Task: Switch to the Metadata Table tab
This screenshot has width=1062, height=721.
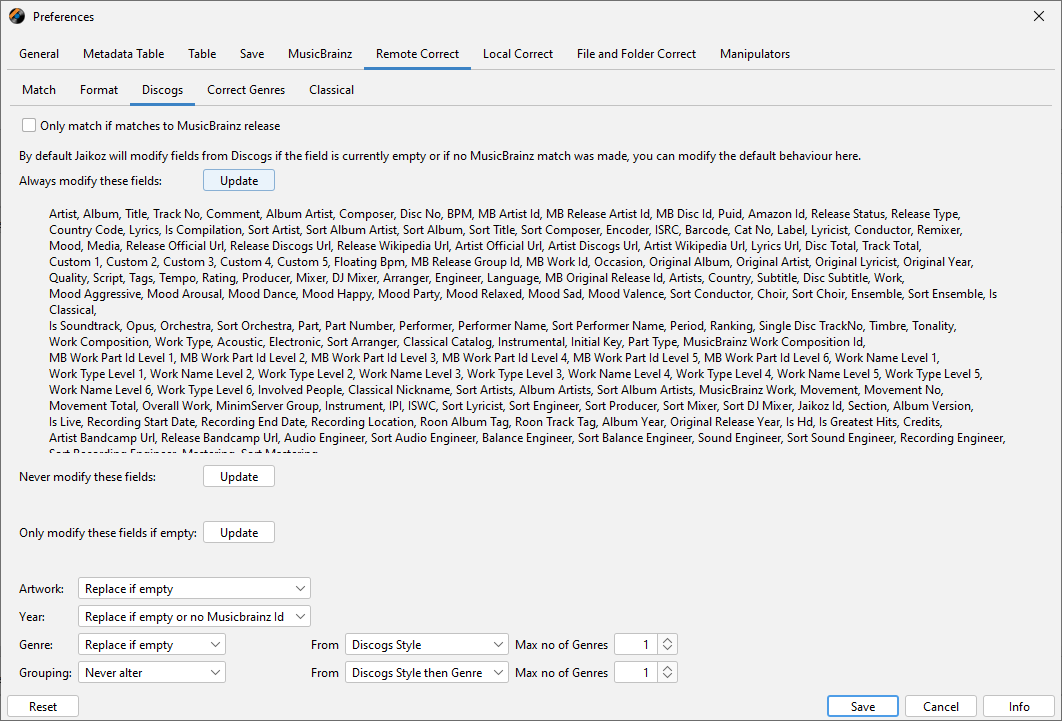Action: point(123,54)
